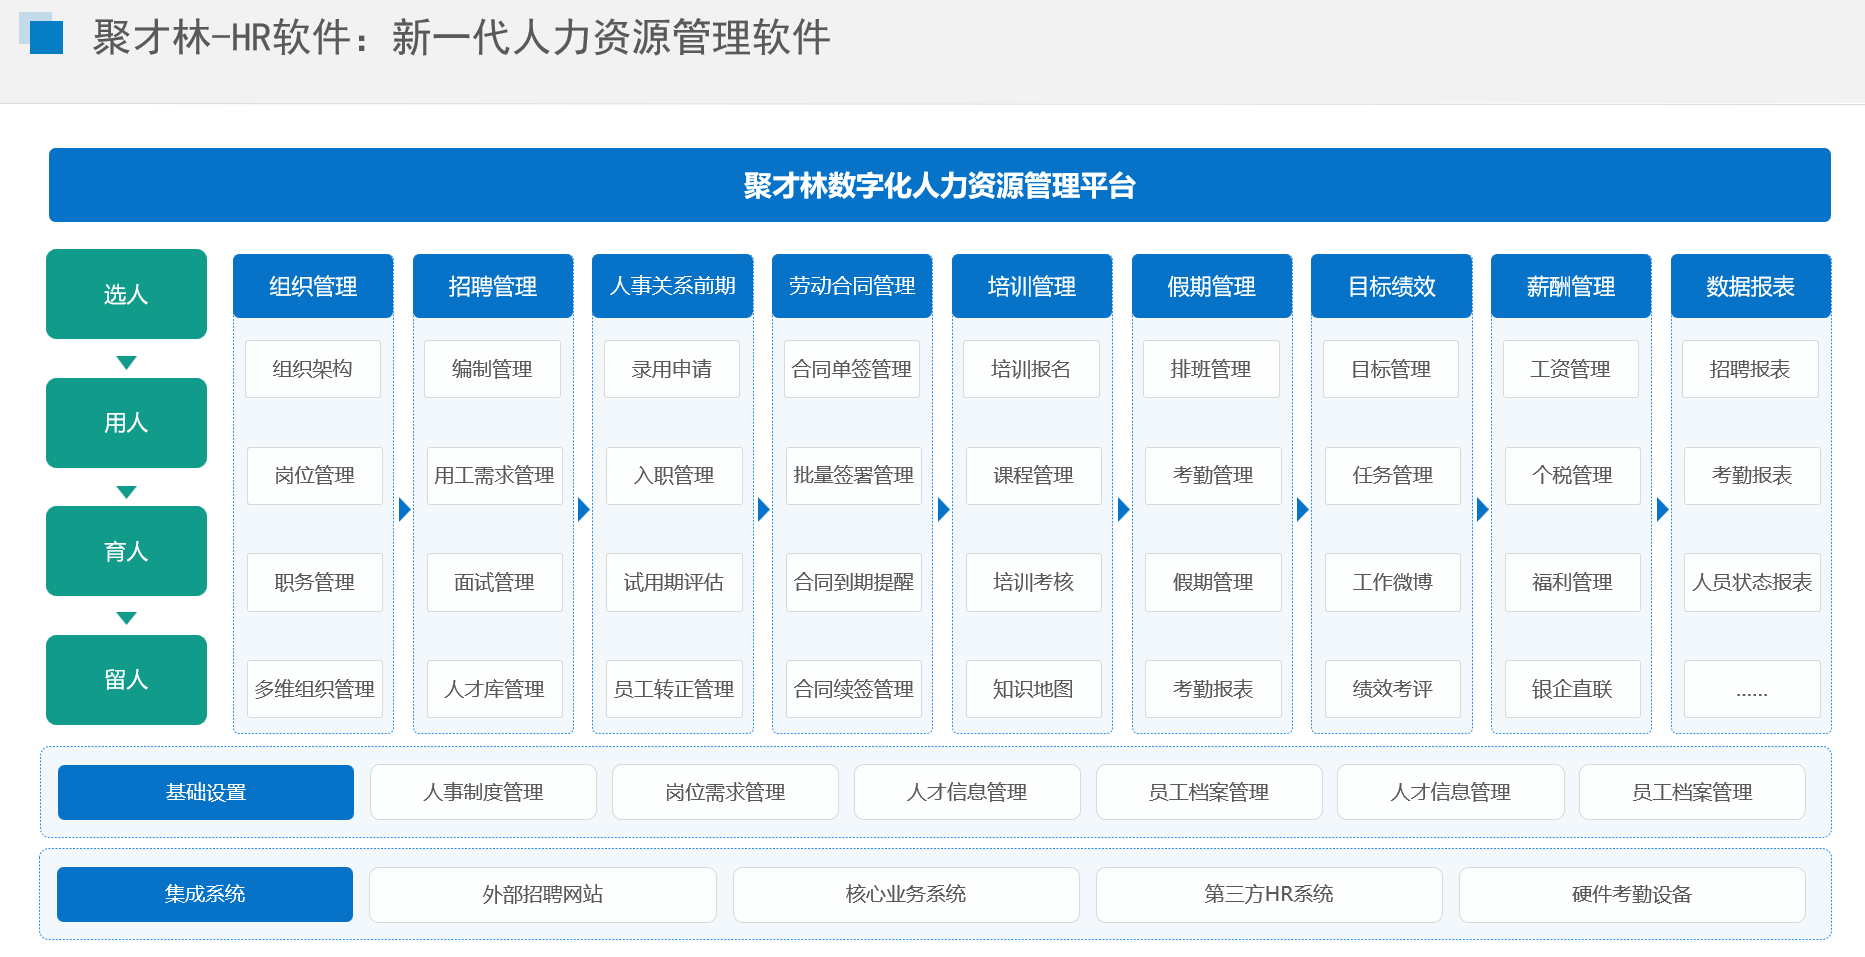Click the 假期管理 blue column header
The width and height of the screenshot is (1865, 957).
tap(1212, 286)
